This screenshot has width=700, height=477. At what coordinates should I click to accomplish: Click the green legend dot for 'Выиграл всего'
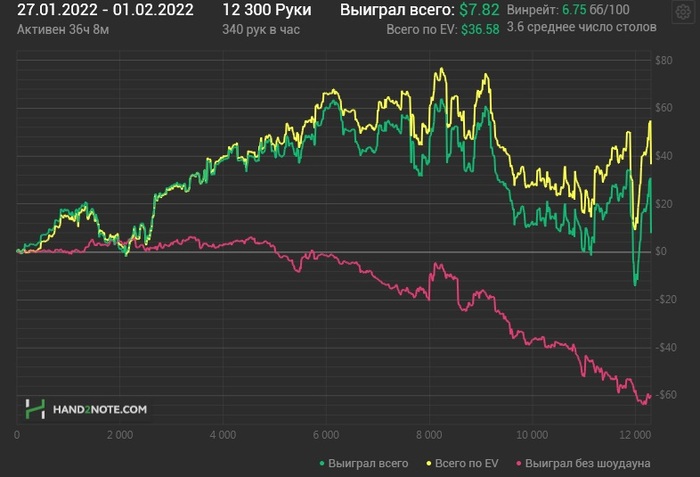322,464
